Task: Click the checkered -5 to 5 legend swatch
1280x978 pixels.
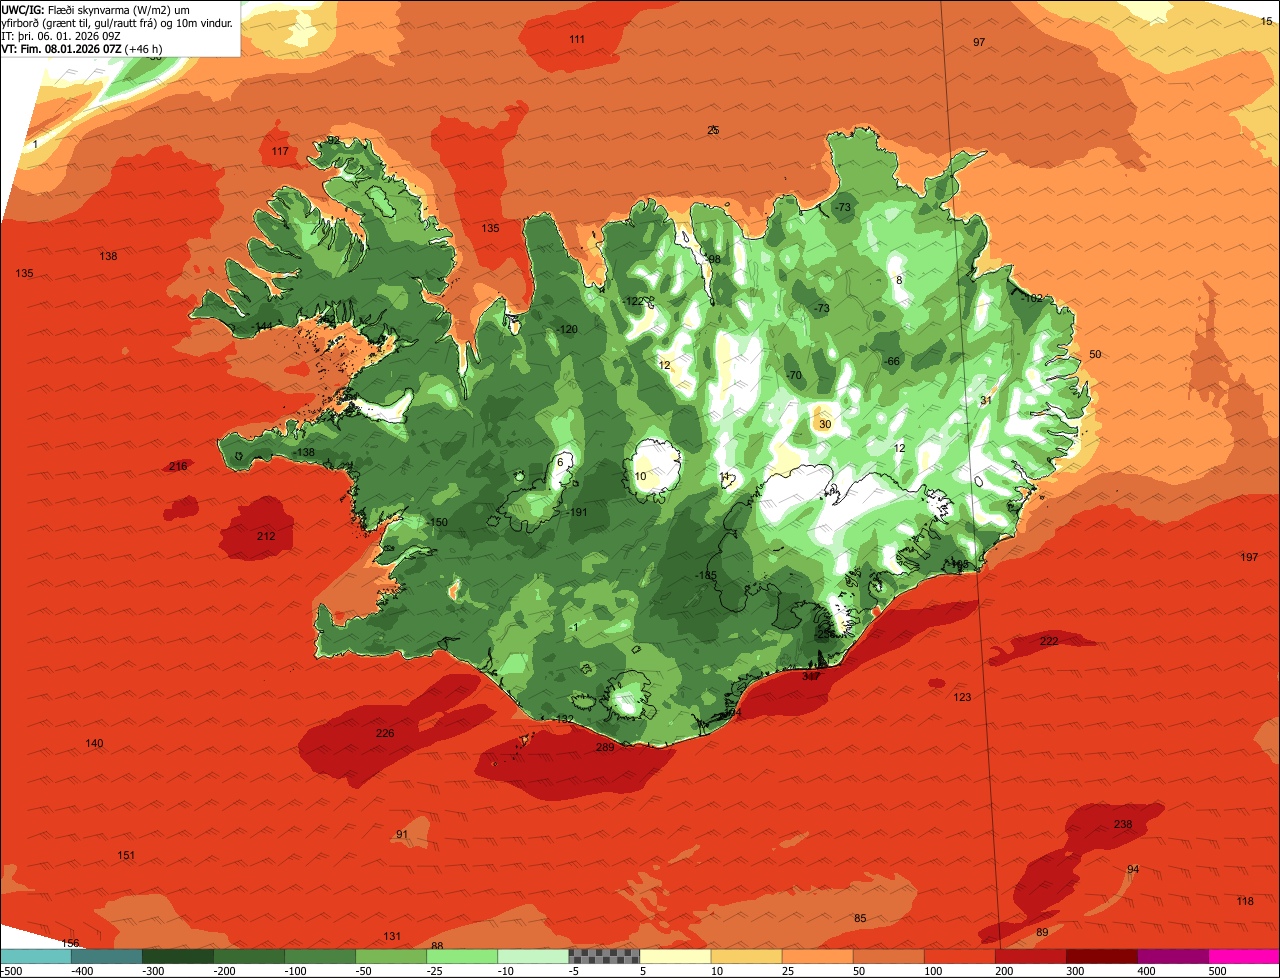Action: (604, 955)
